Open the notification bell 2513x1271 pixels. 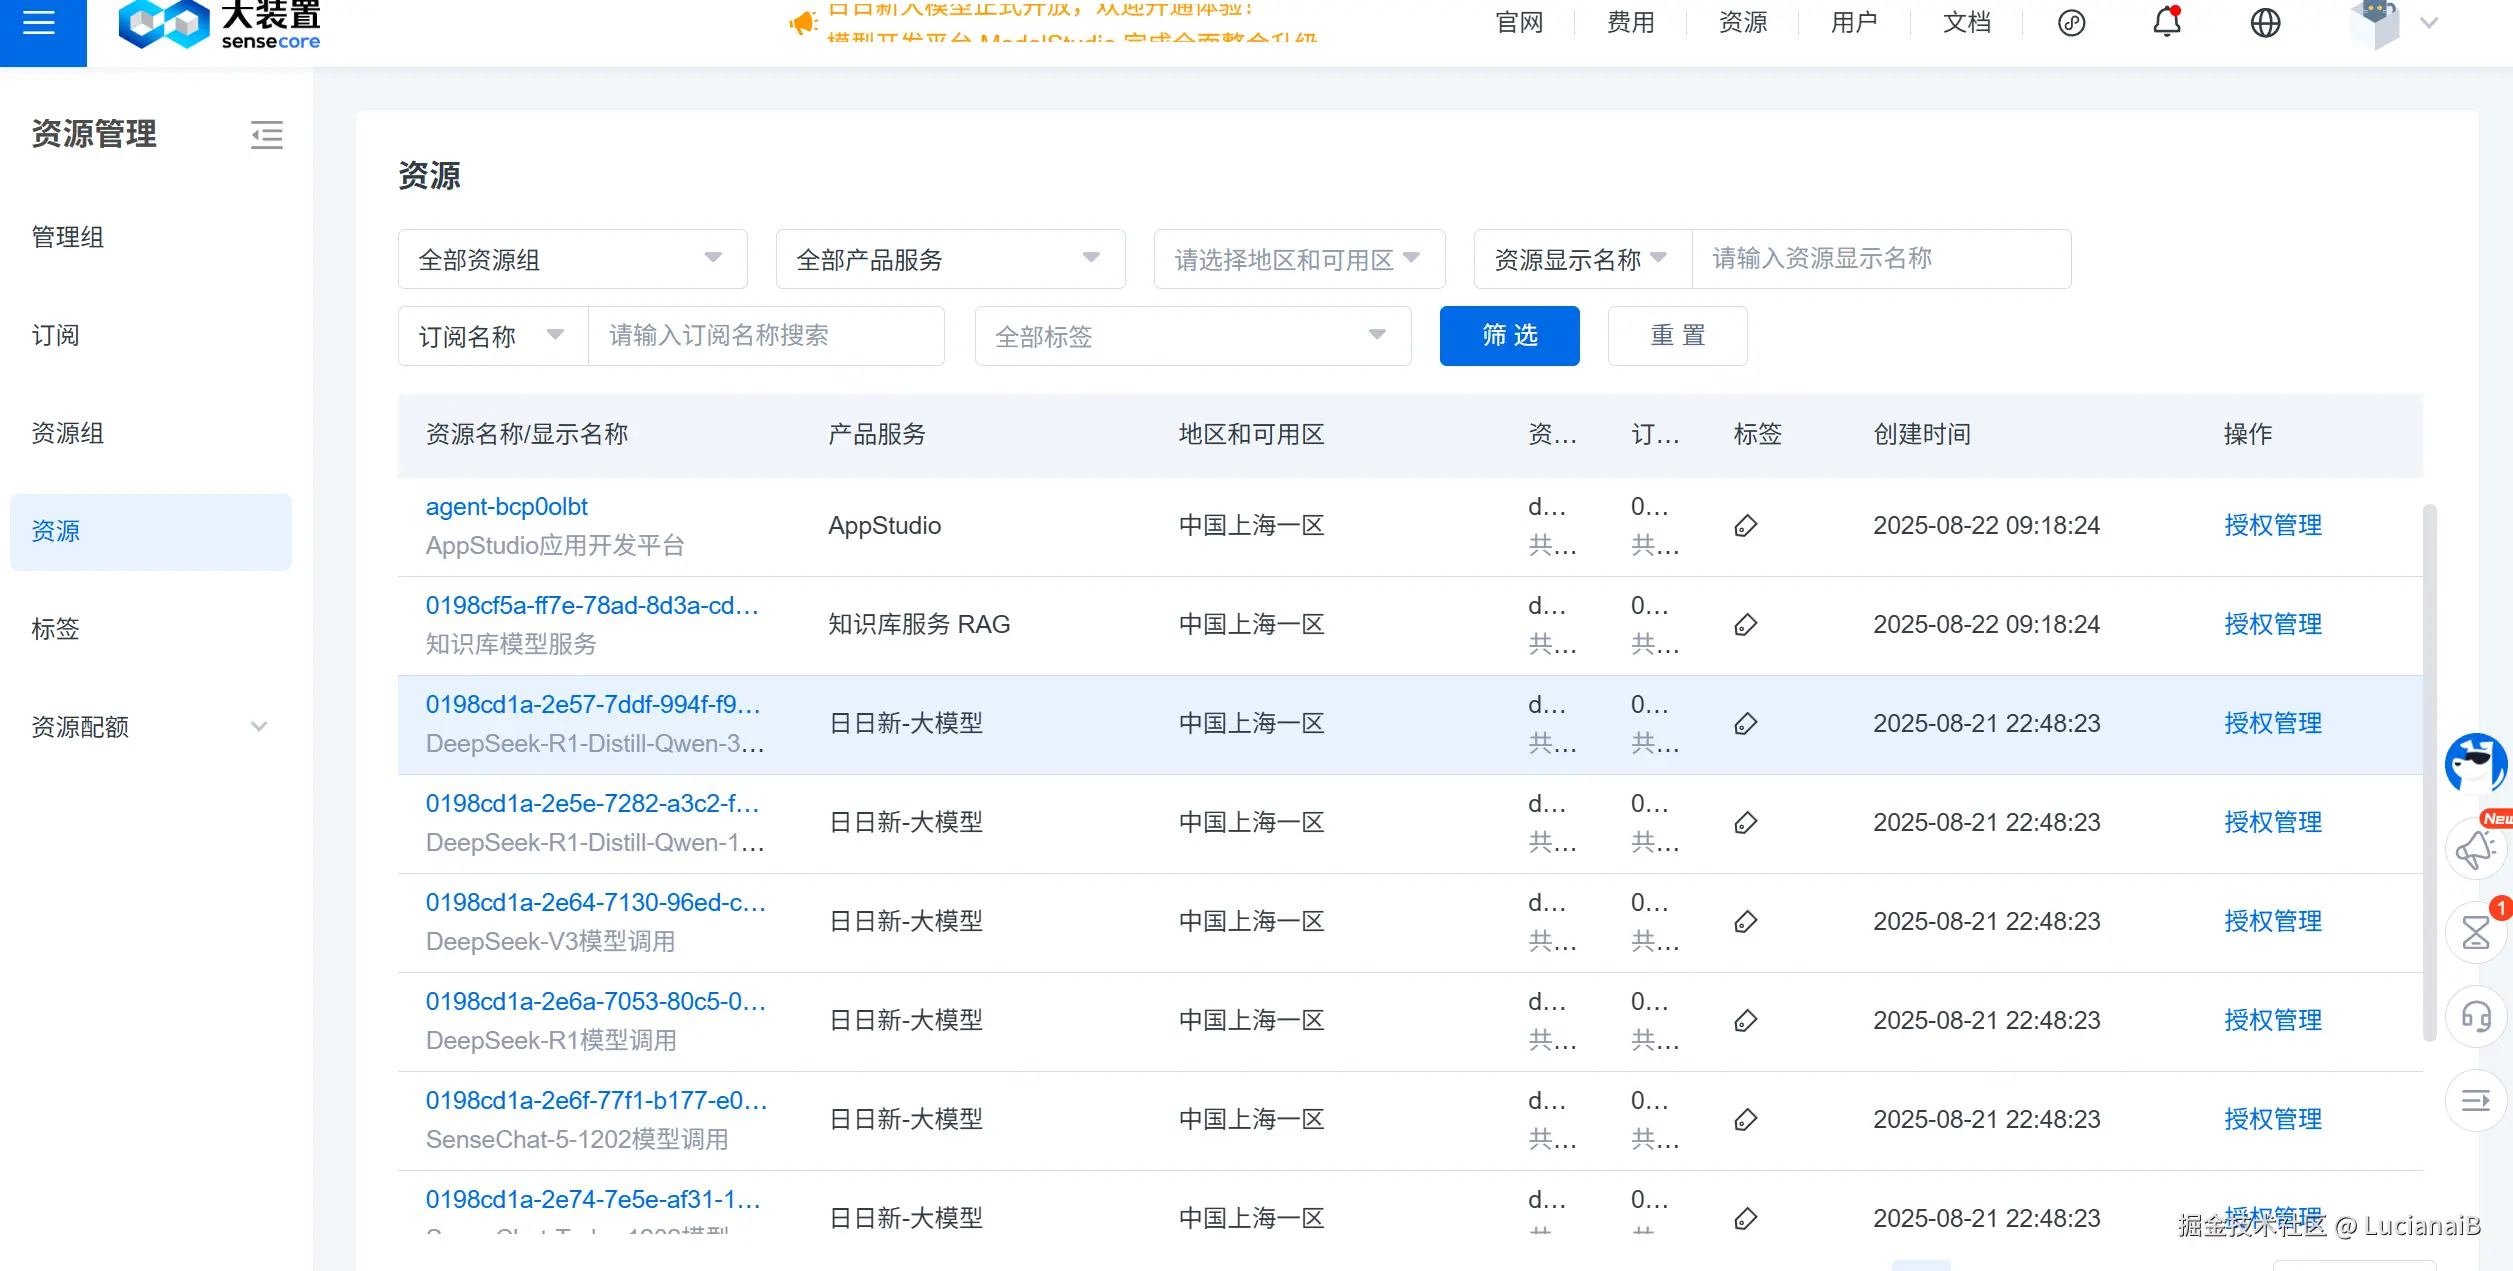click(x=2166, y=22)
